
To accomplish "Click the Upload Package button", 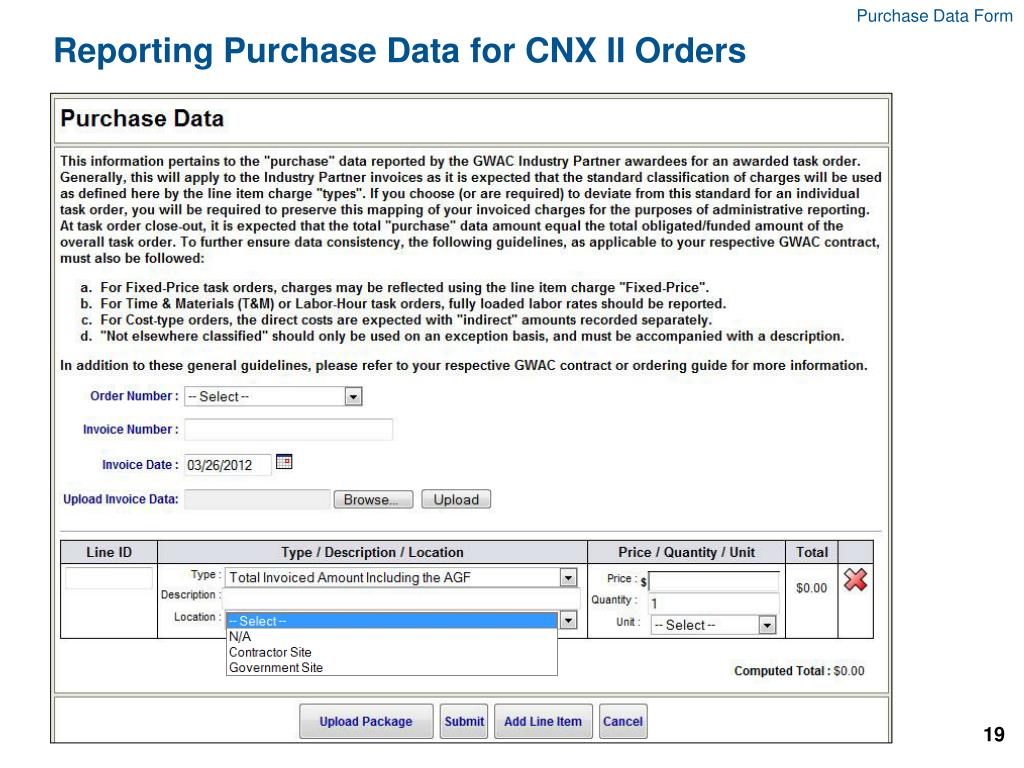I will 366,722.
